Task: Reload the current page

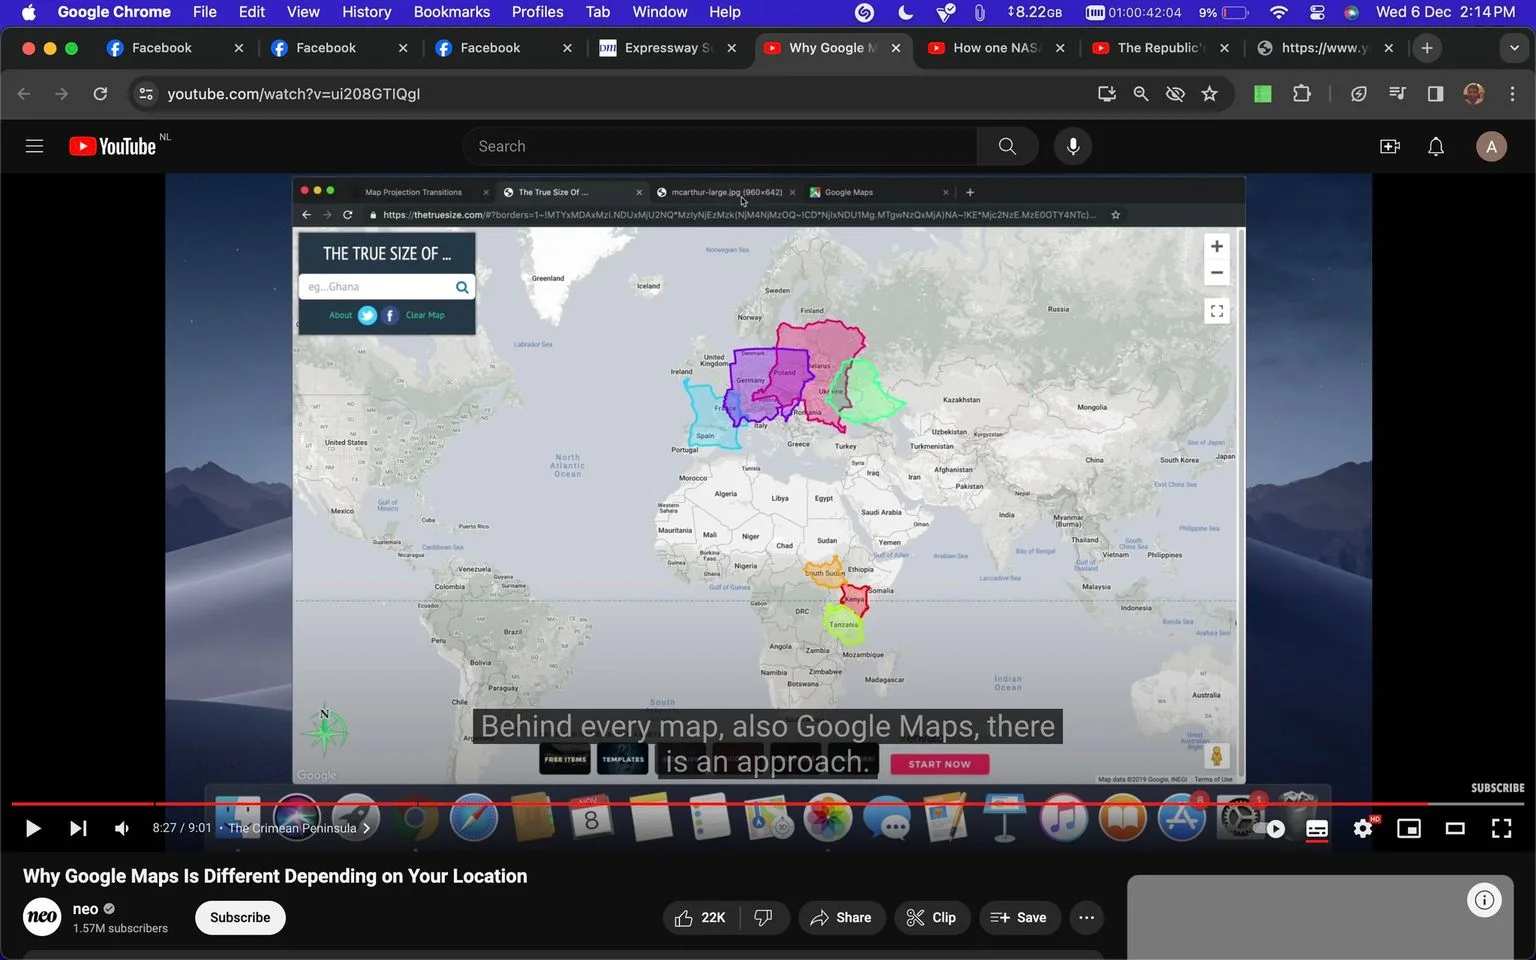Action: click(100, 93)
